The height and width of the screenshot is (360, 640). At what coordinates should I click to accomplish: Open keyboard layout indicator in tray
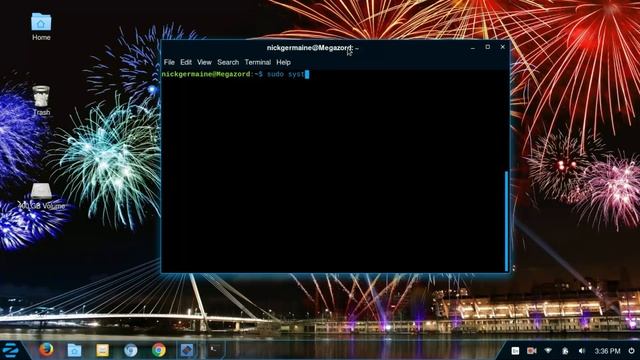point(515,351)
